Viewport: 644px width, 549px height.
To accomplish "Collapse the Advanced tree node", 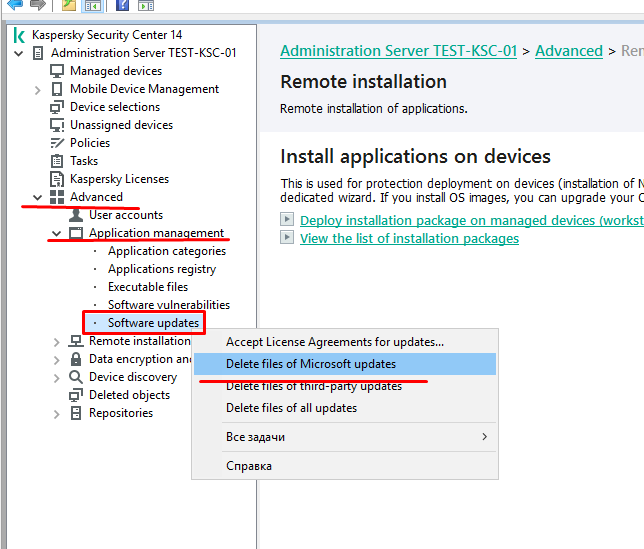I will [x=37, y=198].
